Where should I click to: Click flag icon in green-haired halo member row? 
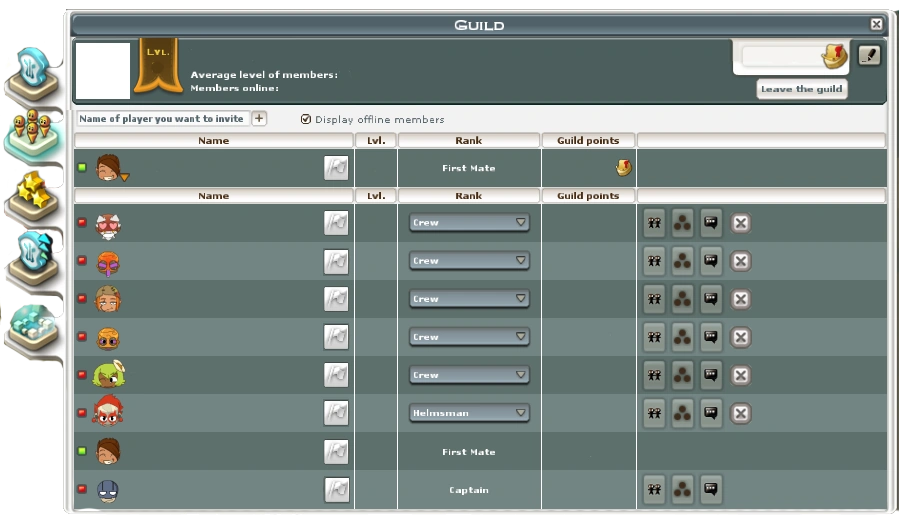pyautogui.click(x=336, y=375)
